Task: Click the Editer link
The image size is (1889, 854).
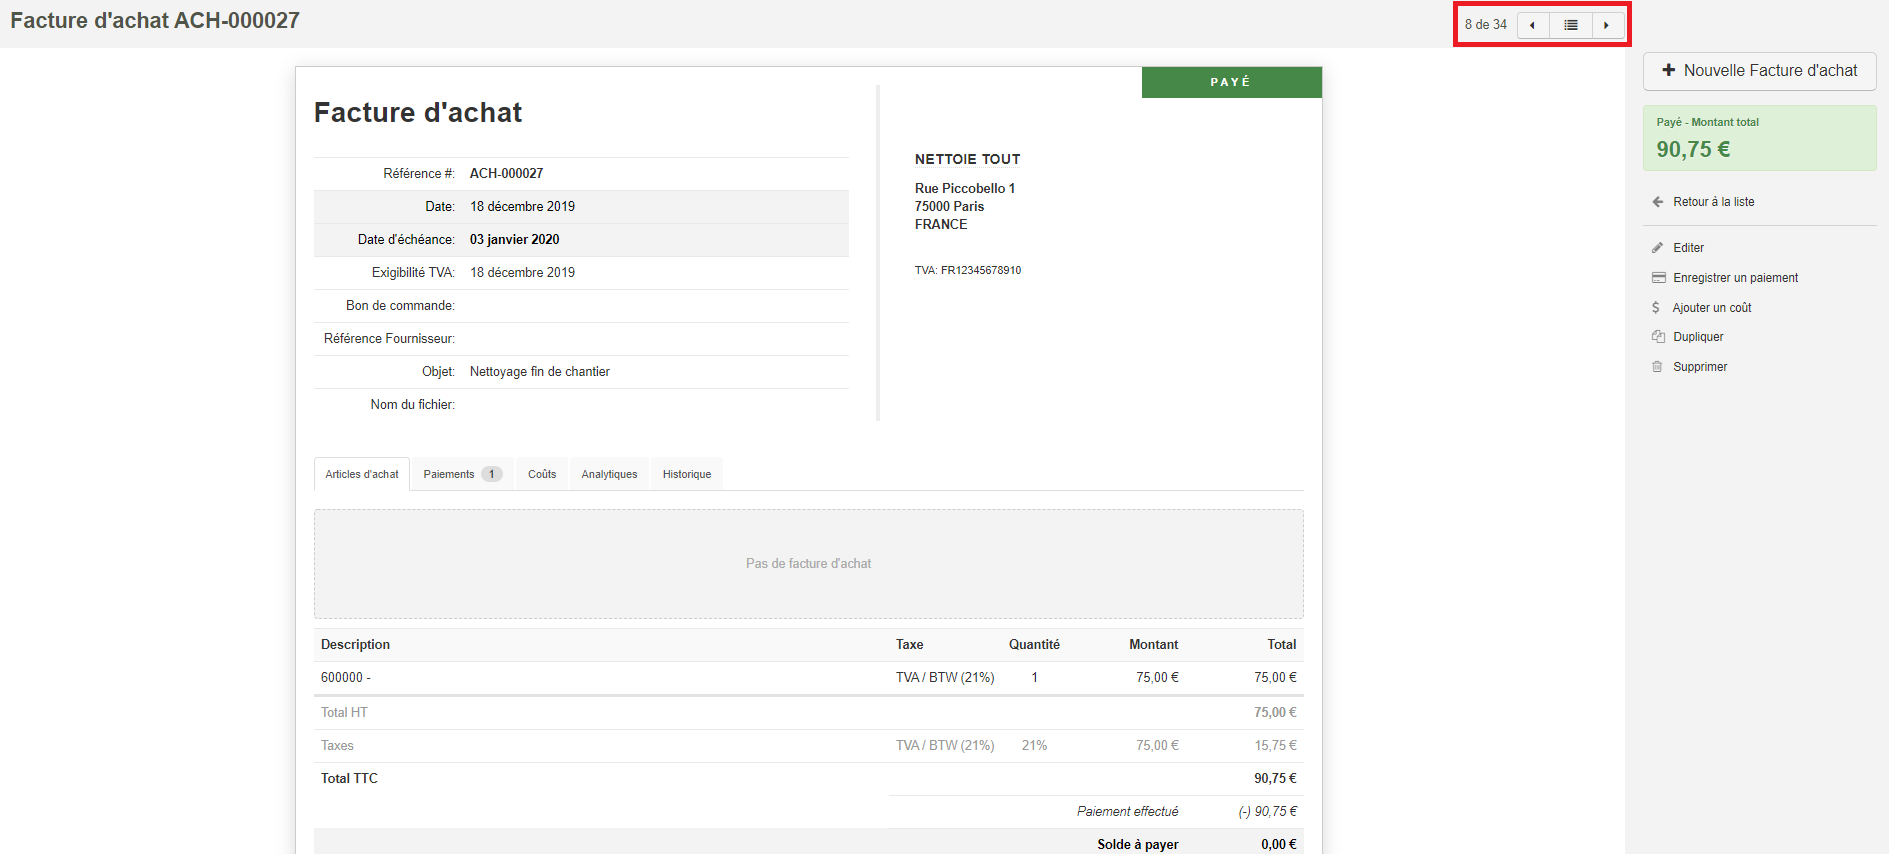Action: click(x=1688, y=248)
